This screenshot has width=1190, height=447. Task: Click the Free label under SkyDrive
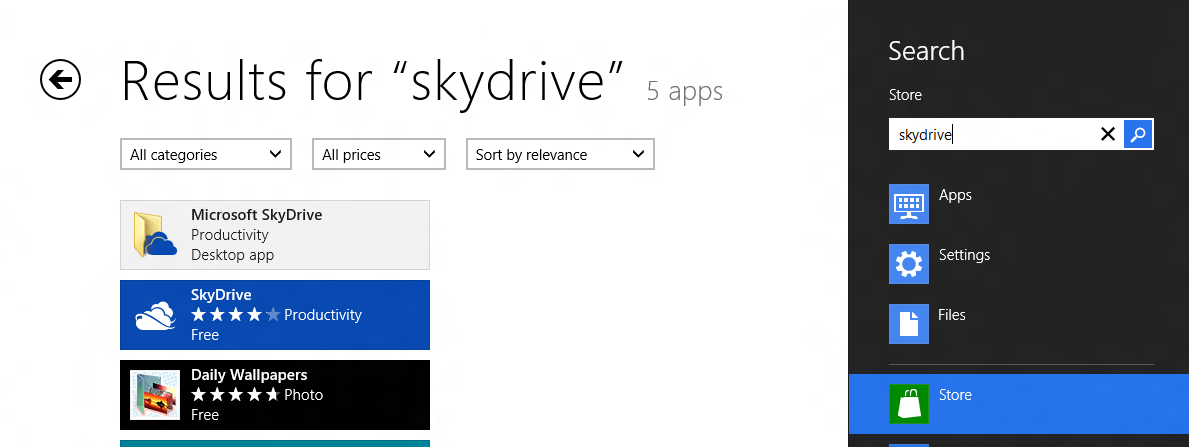[205, 335]
